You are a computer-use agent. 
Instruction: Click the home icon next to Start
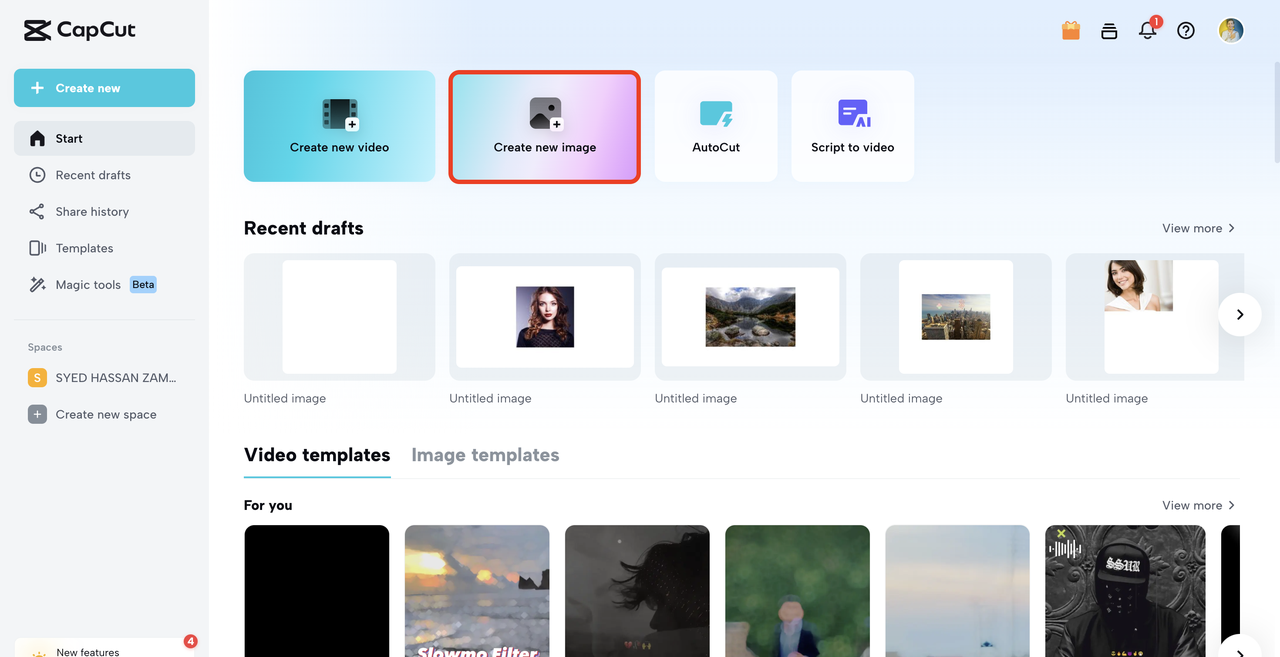pos(37,138)
